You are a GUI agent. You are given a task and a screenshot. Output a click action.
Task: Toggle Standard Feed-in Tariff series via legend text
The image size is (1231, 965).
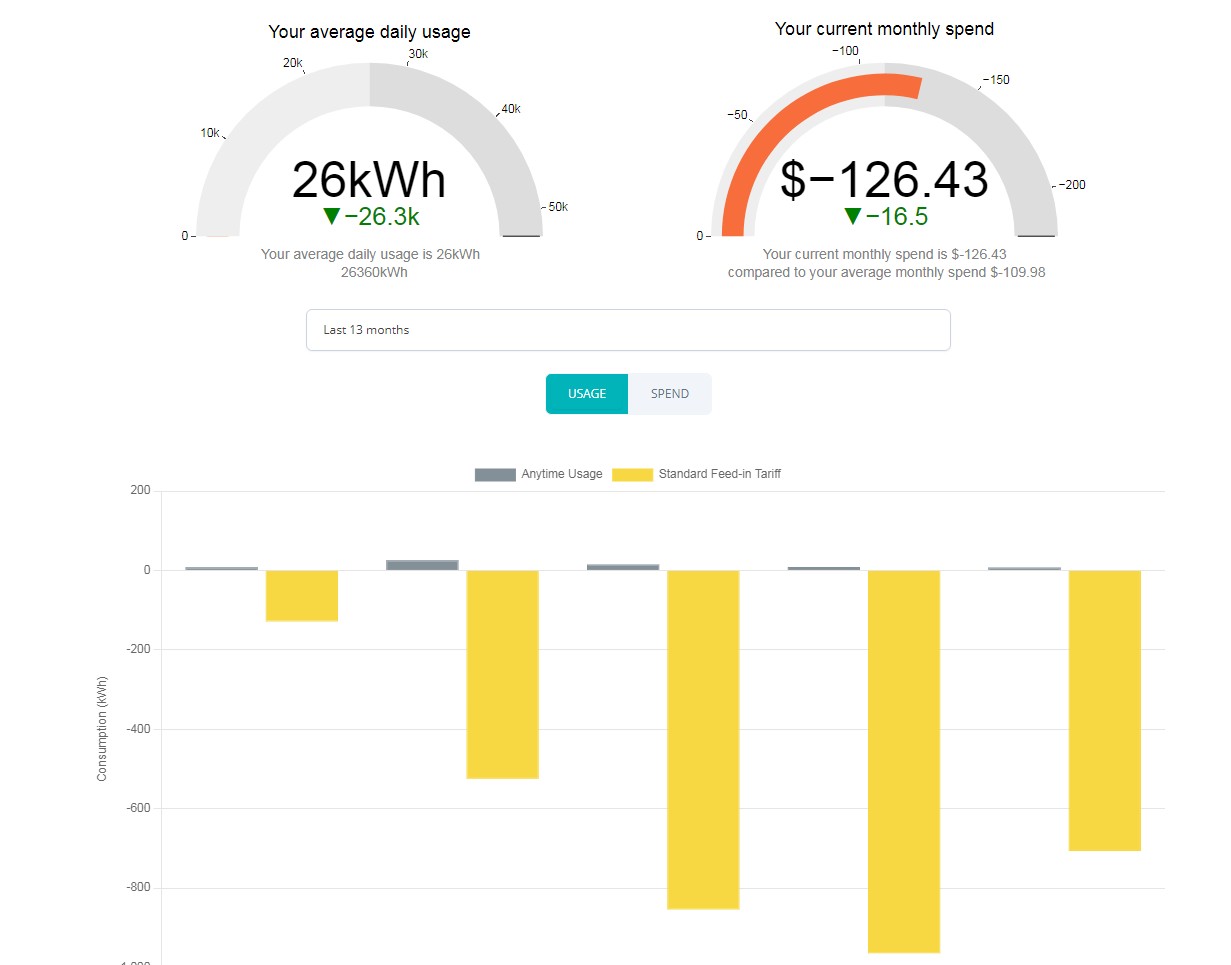(x=719, y=474)
